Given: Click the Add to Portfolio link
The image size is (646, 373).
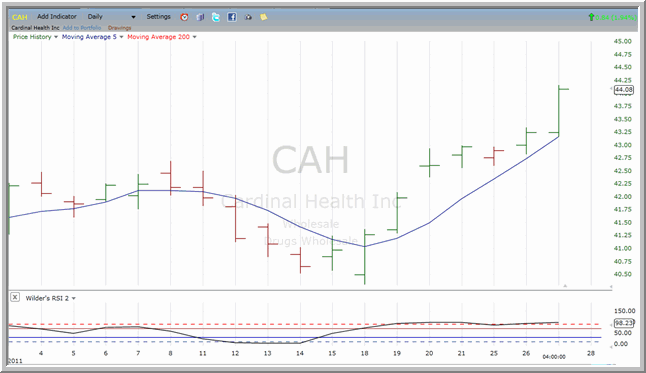Looking at the screenshot, I should (82, 28).
